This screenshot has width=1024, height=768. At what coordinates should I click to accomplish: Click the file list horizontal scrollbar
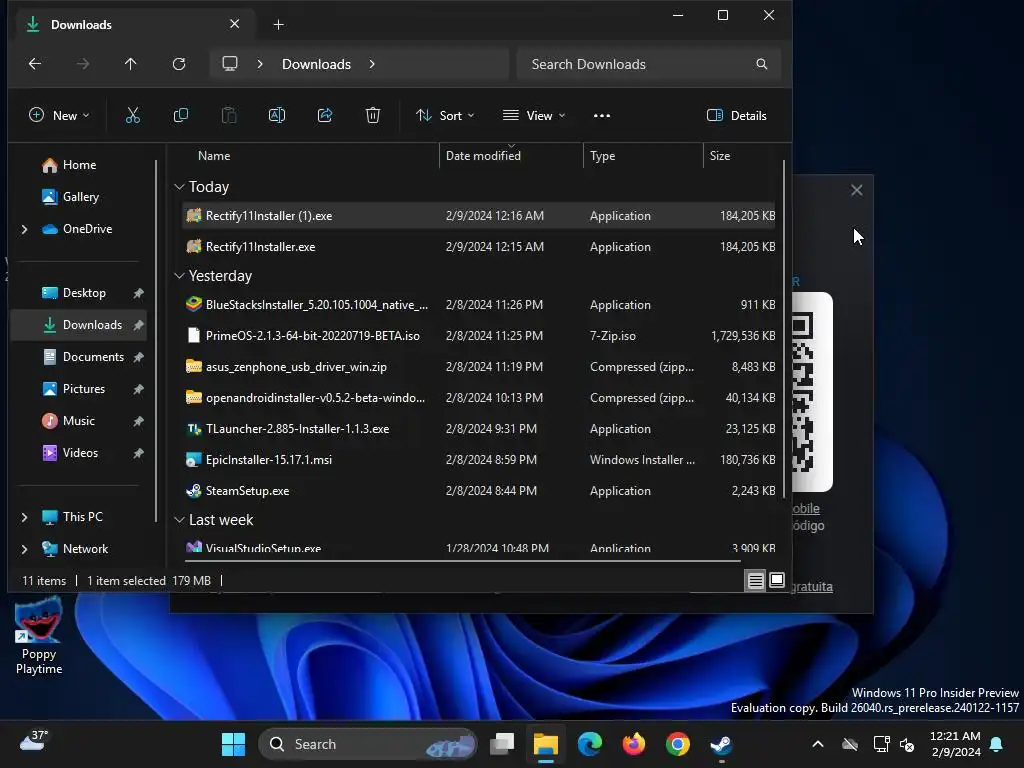[x=462, y=560]
